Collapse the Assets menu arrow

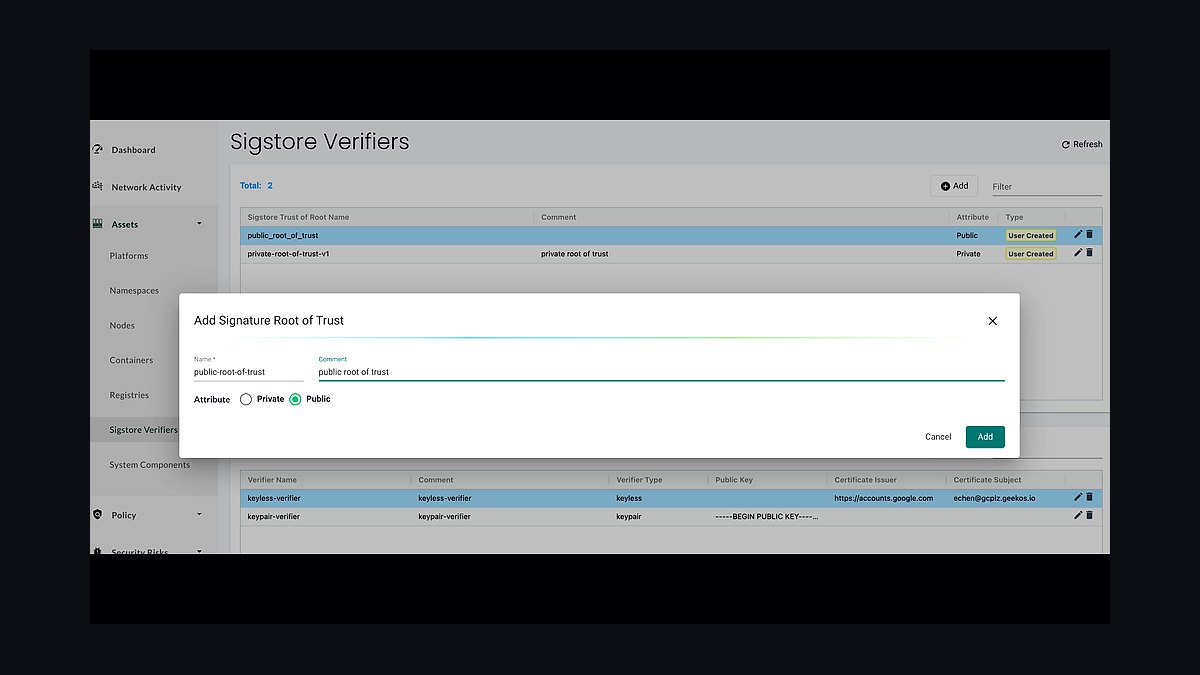point(199,224)
